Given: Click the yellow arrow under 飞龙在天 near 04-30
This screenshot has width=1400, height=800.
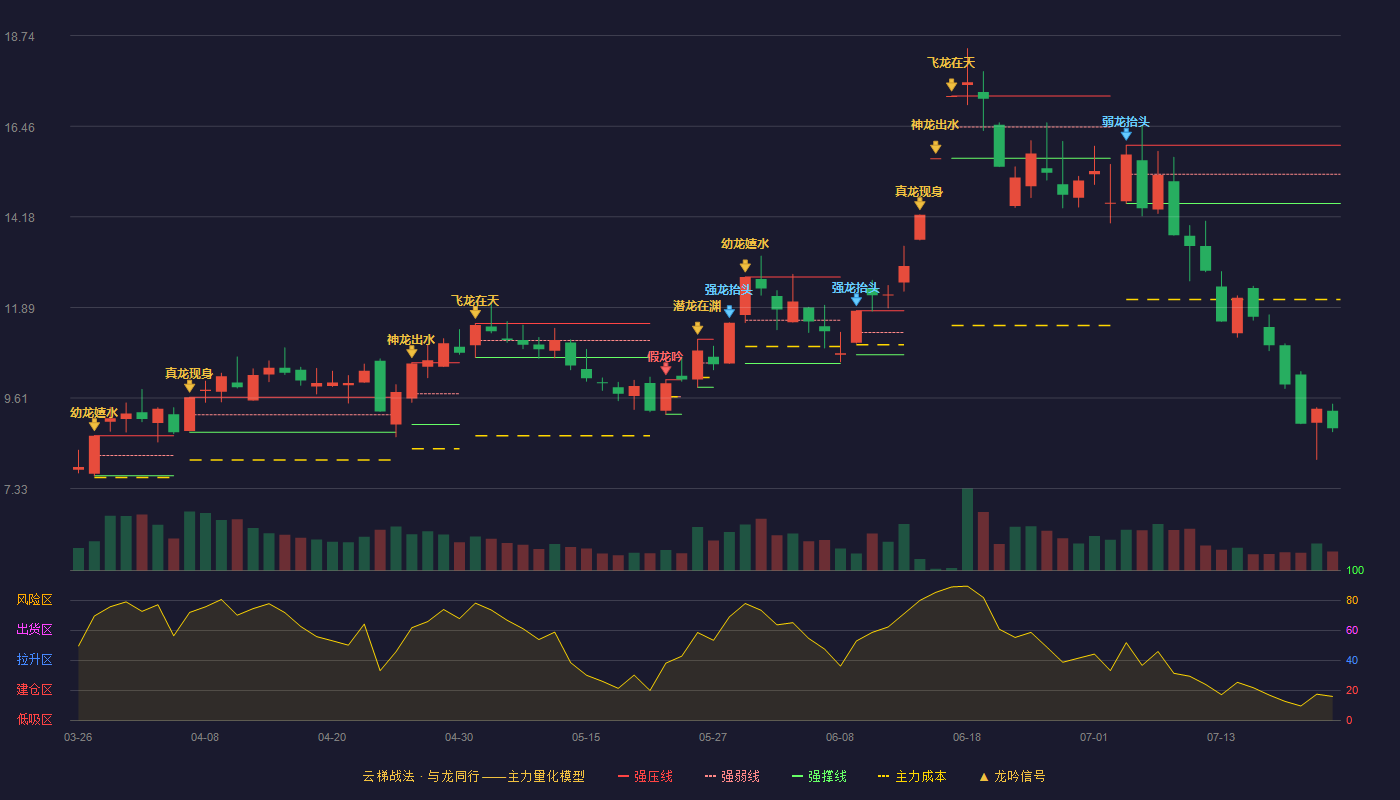Looking at the screenshot, I should 475,313.
